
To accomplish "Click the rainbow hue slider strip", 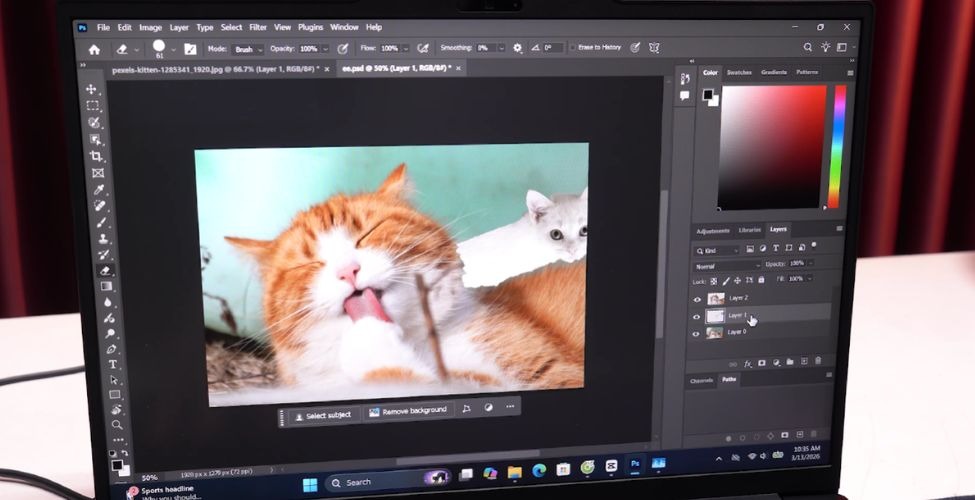I will pos(839,145).
